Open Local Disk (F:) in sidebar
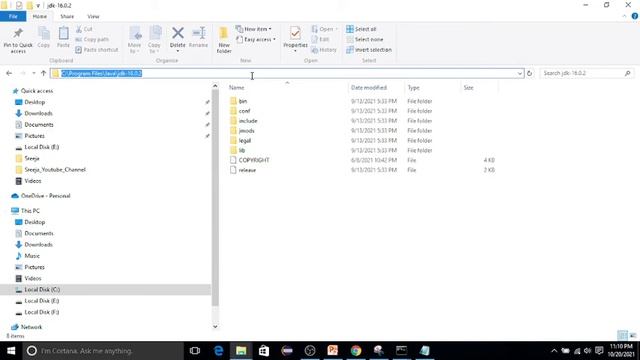This screenshot has width=640, height=360. (x=42, y=312)
